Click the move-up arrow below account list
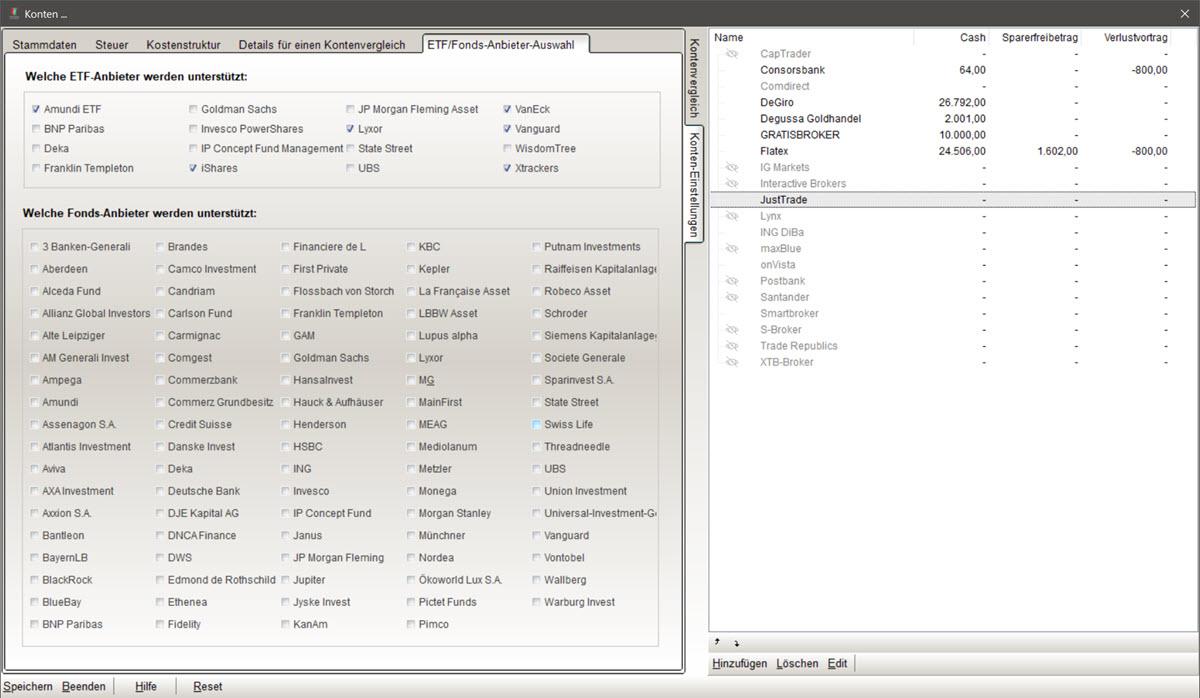Screen dimensions: 1200x698 tap(716, 643)
